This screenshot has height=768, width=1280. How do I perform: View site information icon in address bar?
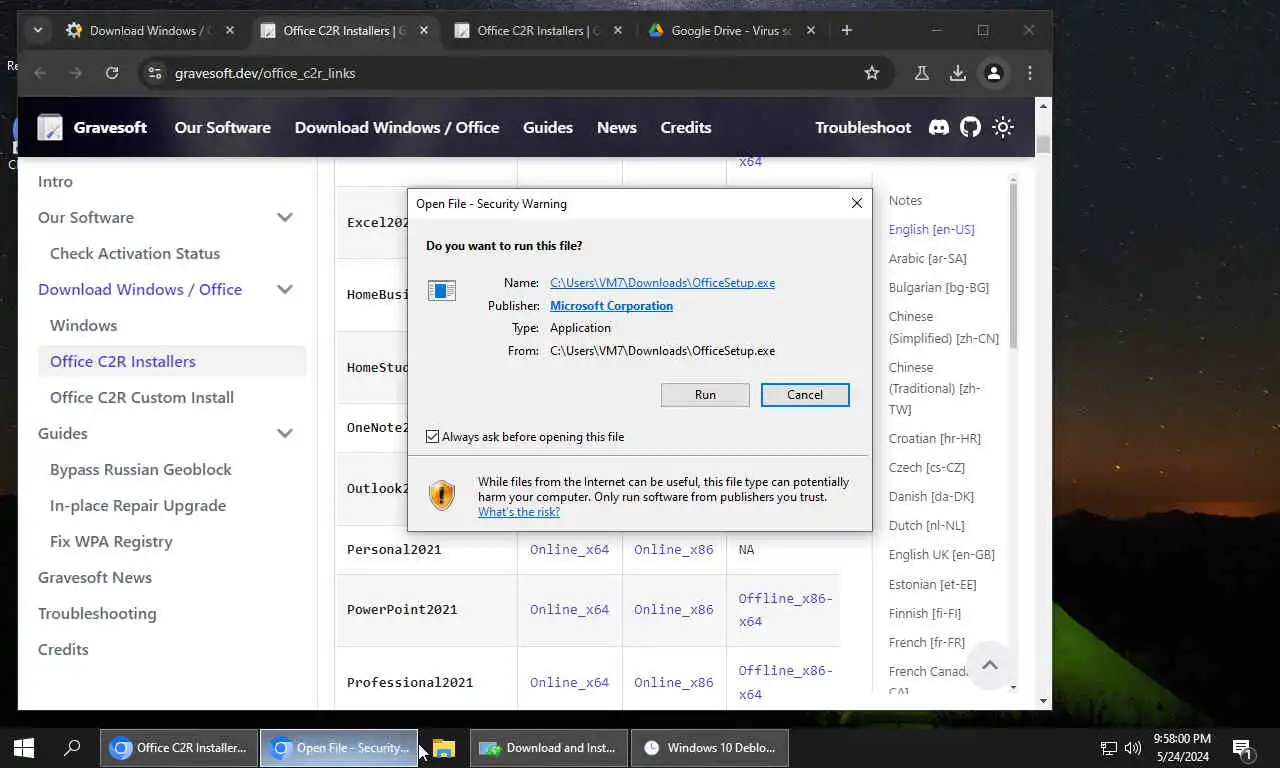154,73
